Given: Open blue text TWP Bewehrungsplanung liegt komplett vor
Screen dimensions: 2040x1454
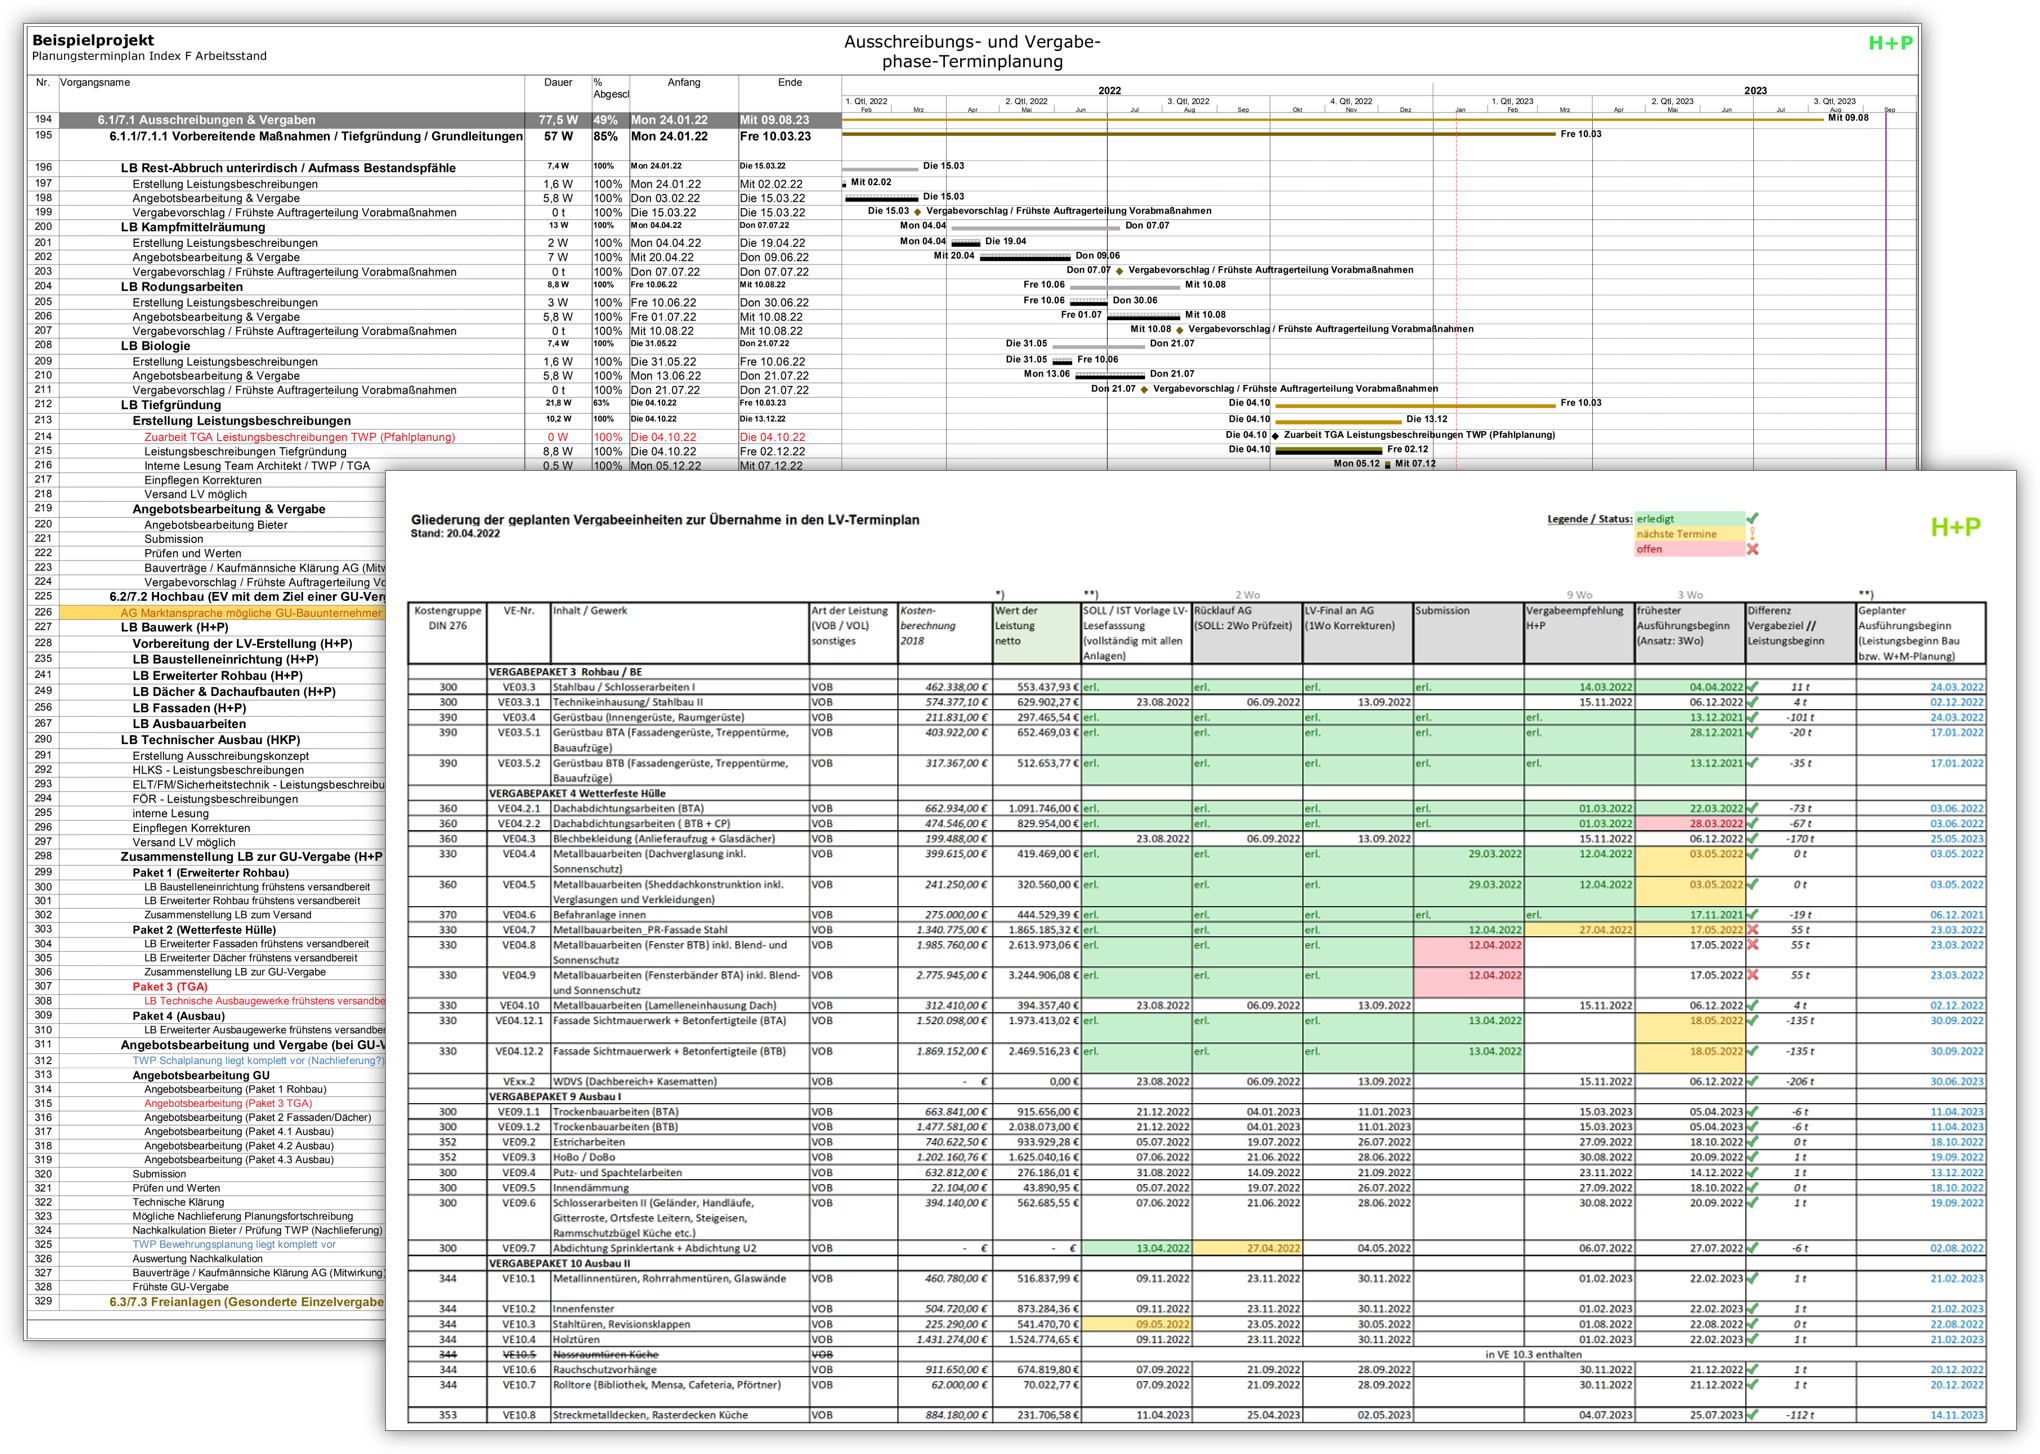Looking at the screenshot, I should pyautogui.click(x=234, y=1245).
